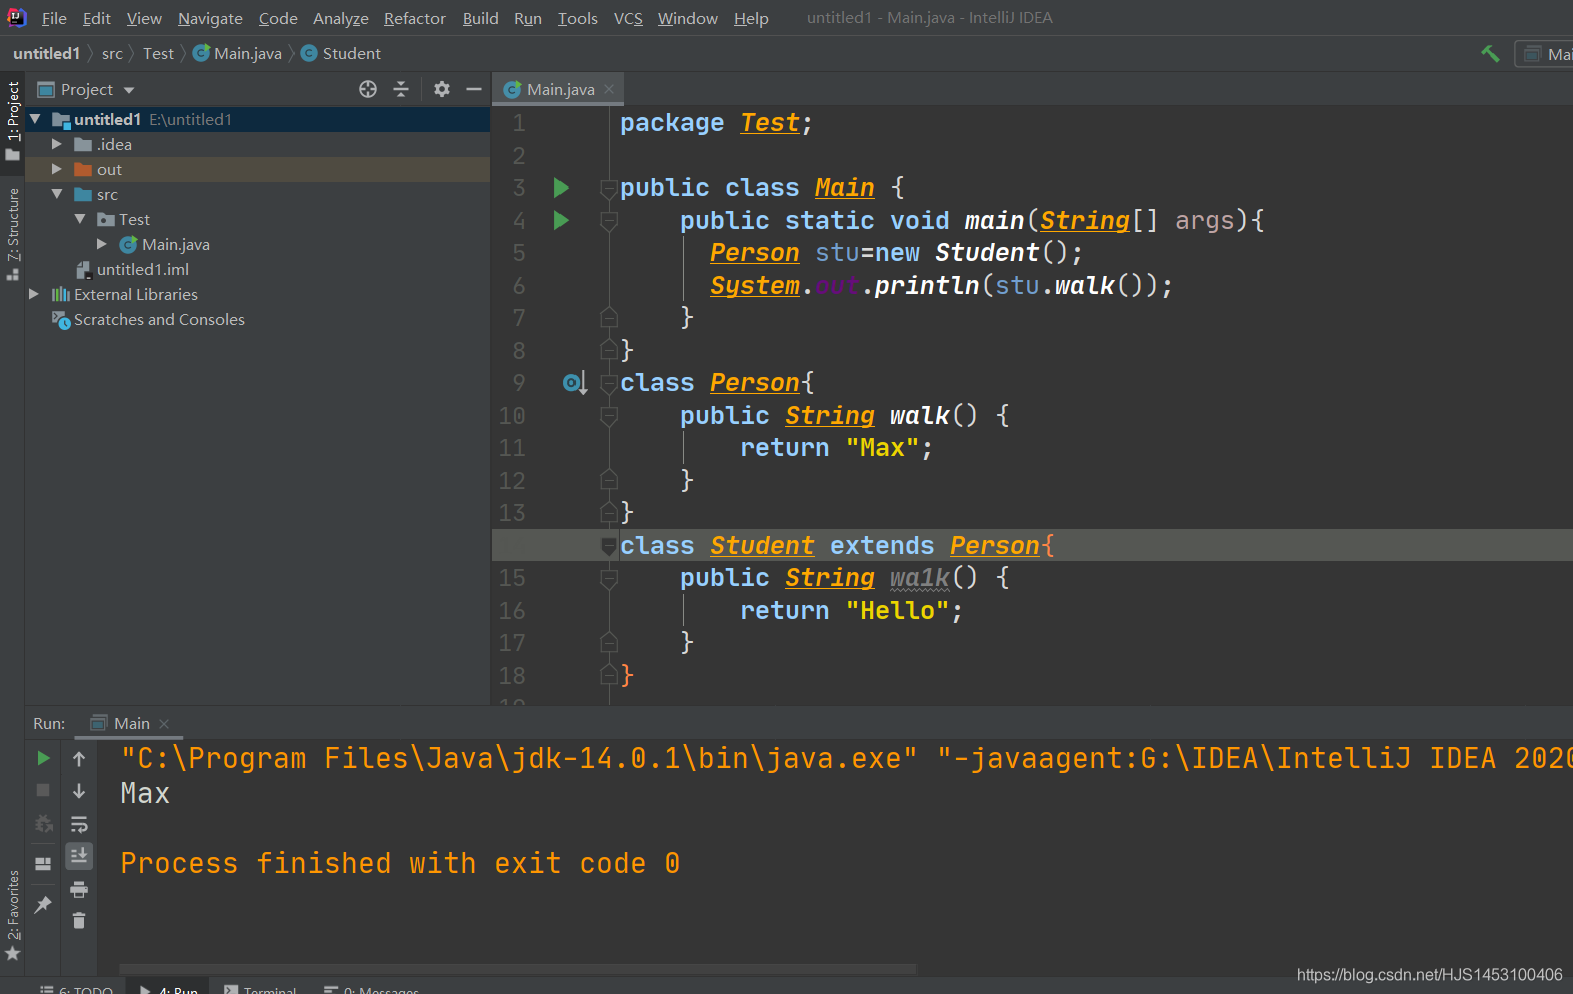Click Student in breadcrumb bar
Image resolution: width=1573 pixels, height=994 pixels.
coord(341,54)
